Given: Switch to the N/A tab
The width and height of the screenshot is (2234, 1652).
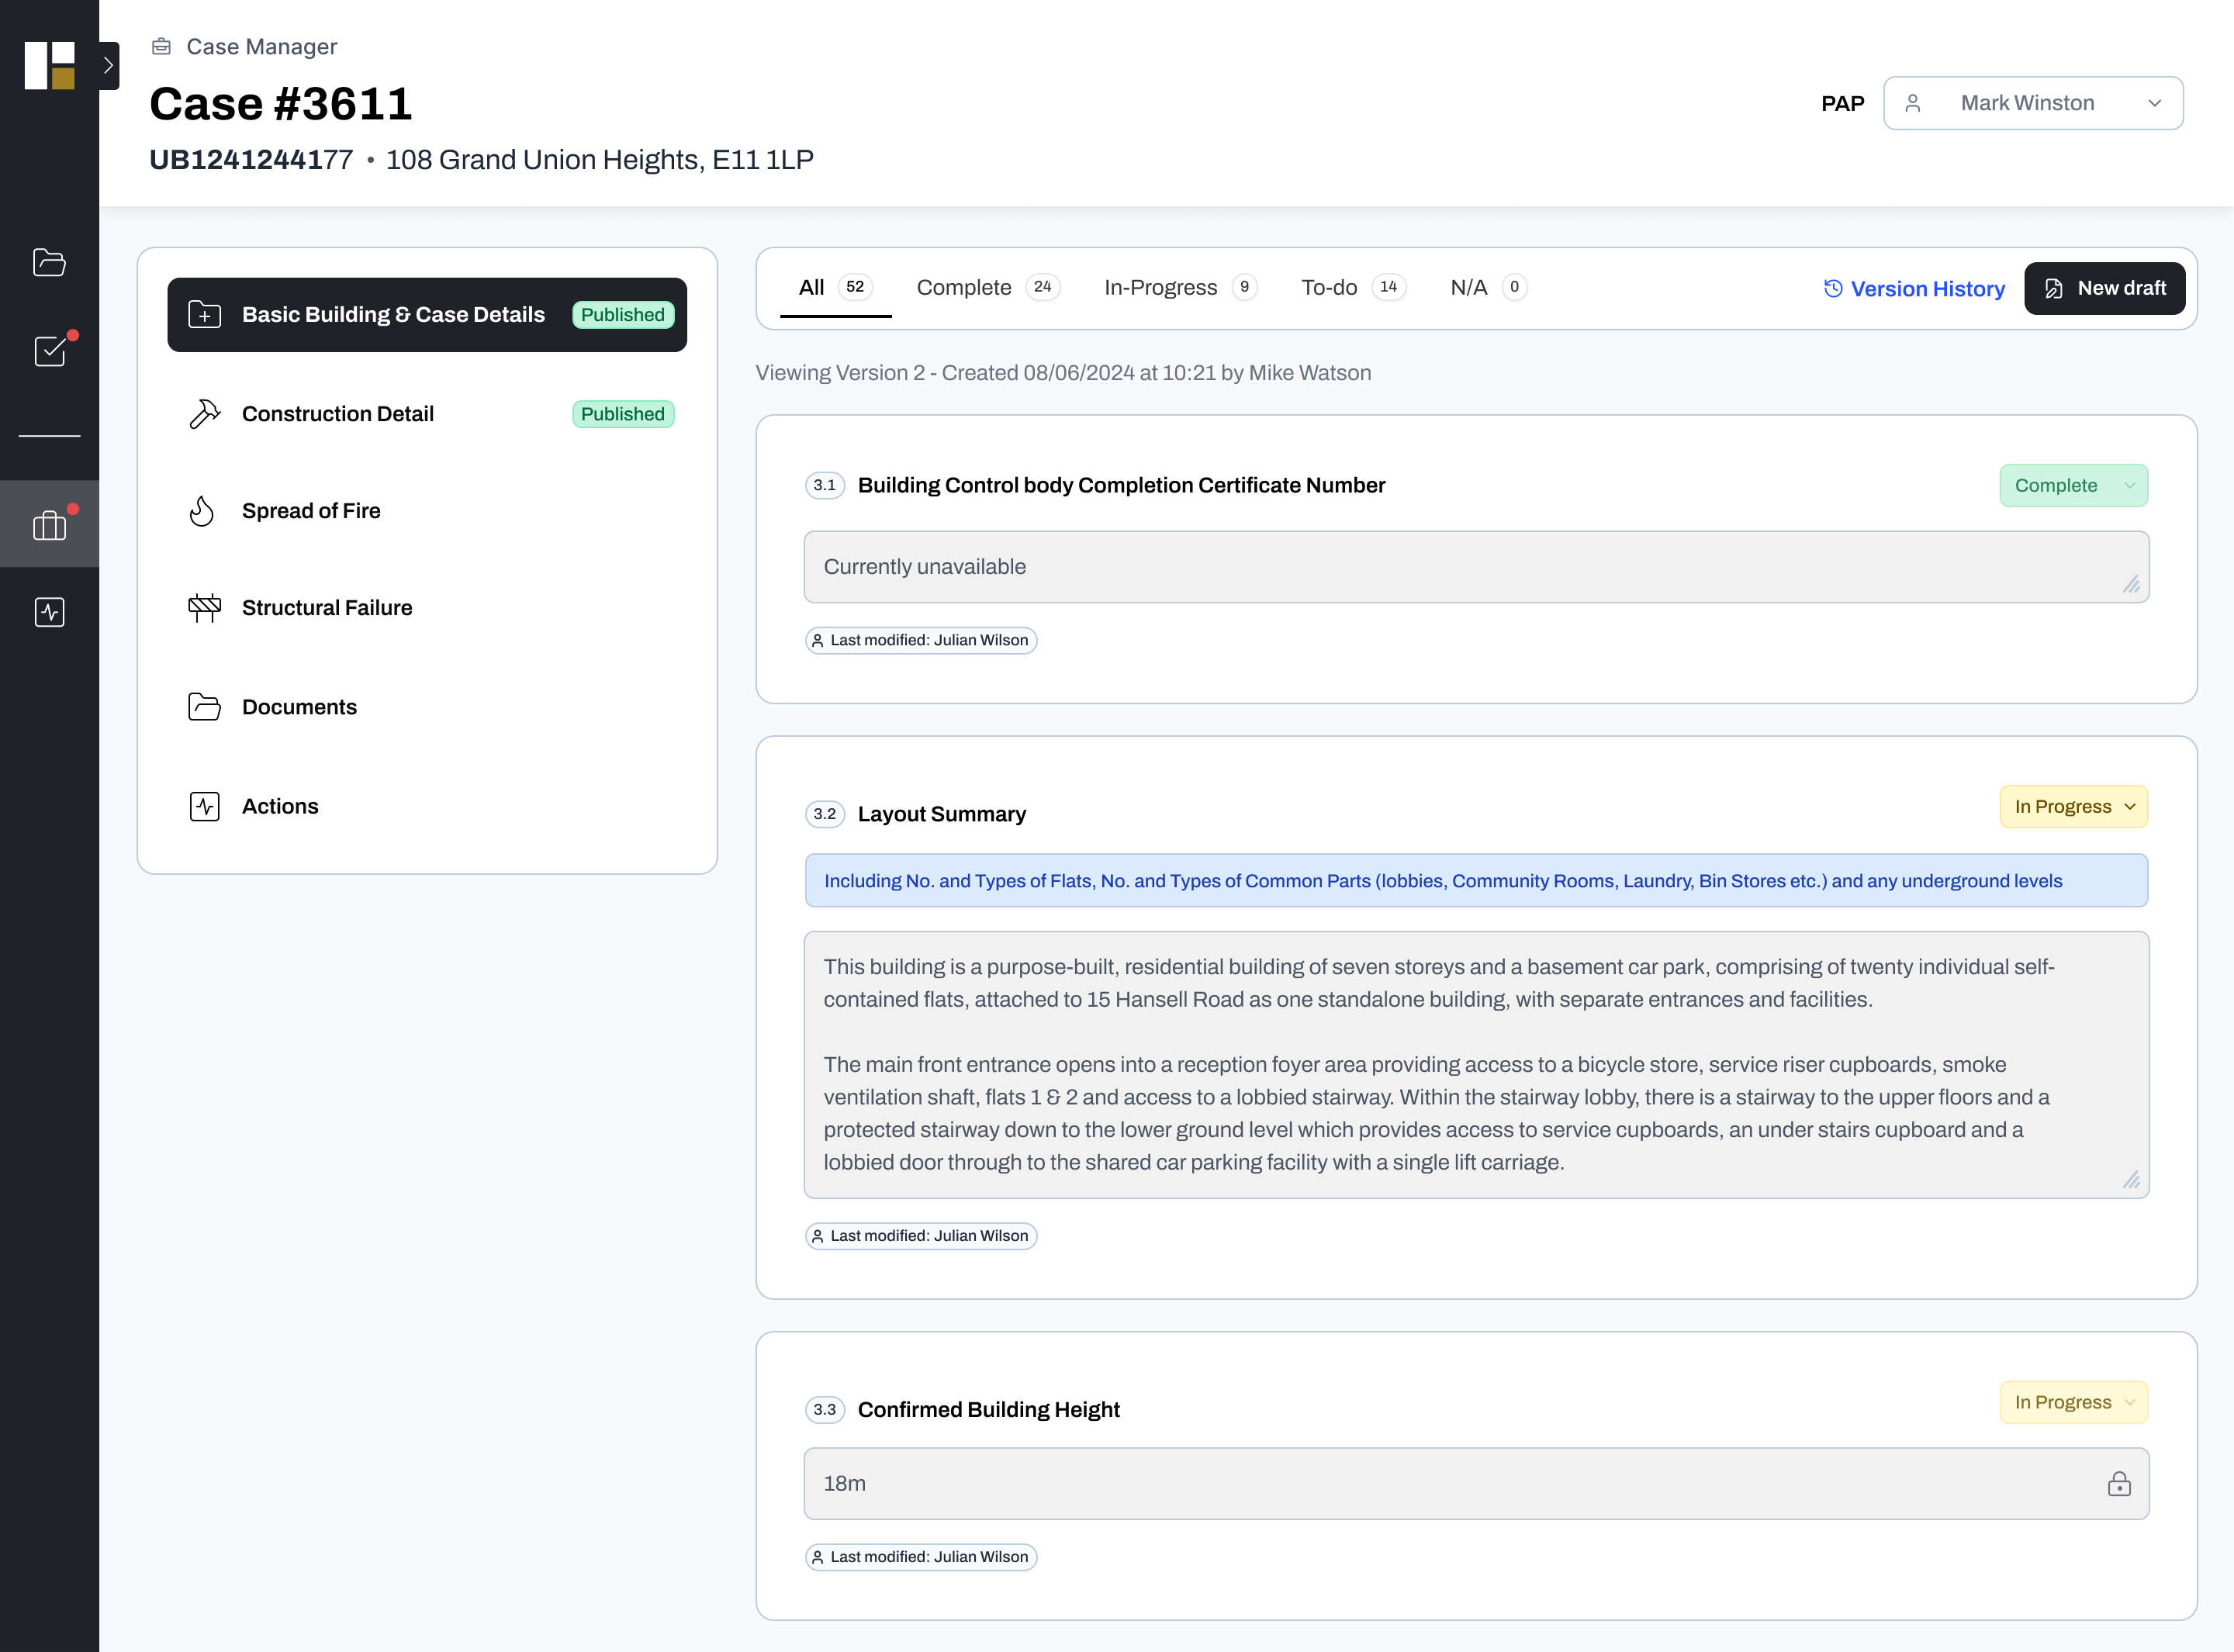Looking at the screenshot, I should tap(1488, 288).
